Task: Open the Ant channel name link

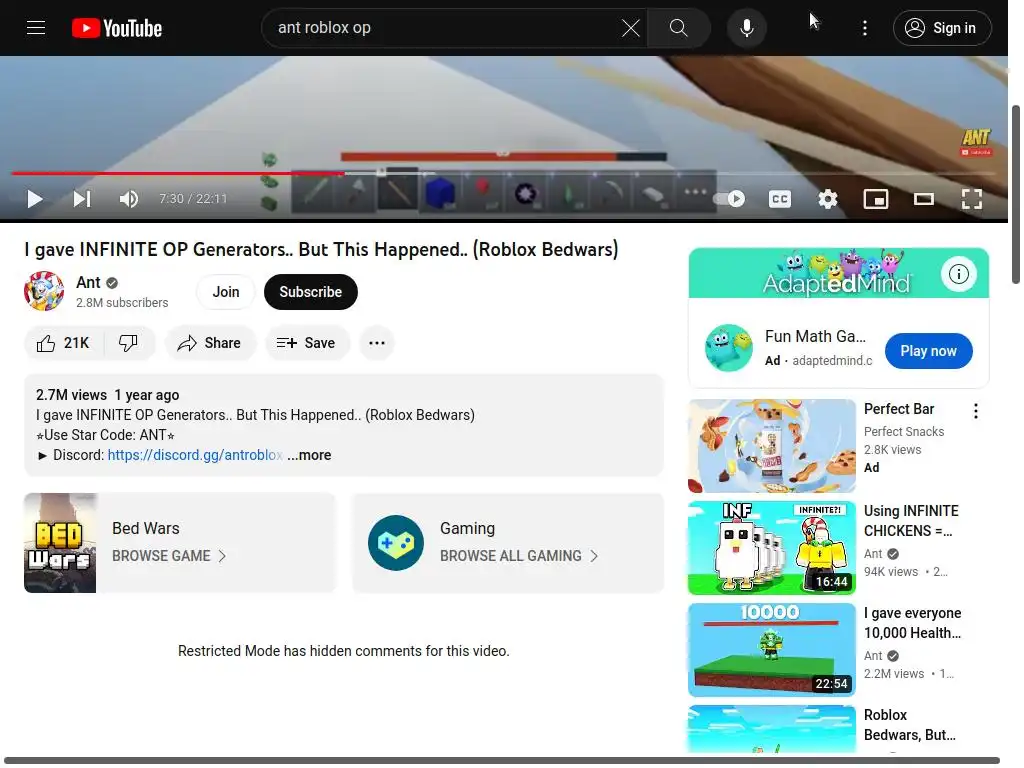Action: coord(88,282)
